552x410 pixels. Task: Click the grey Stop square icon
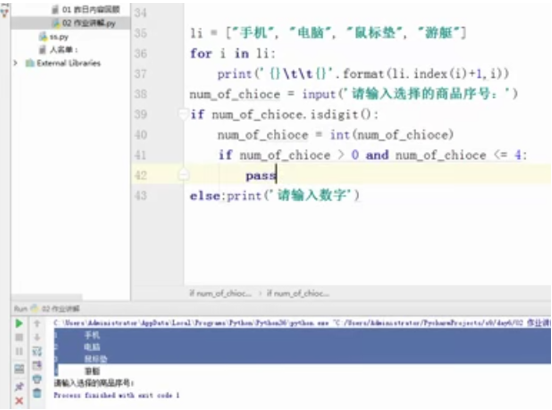[19, 337]
